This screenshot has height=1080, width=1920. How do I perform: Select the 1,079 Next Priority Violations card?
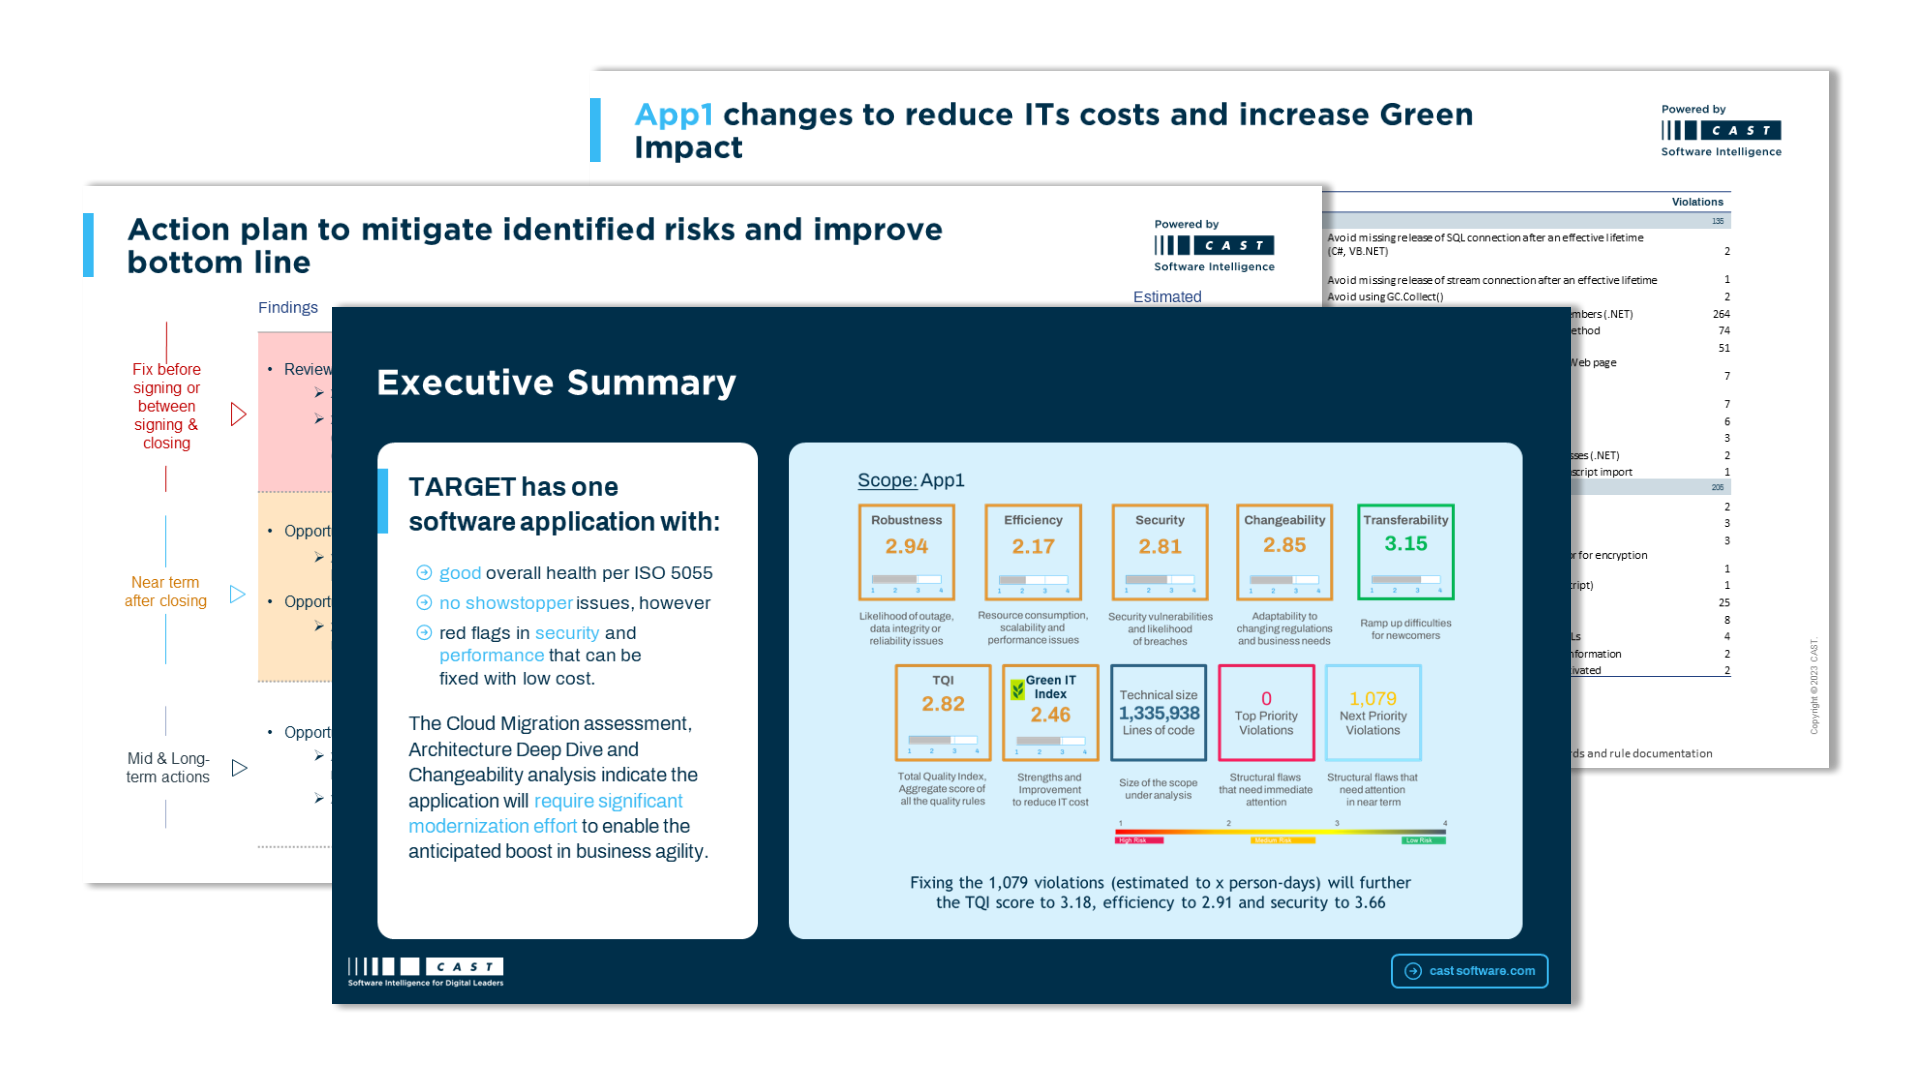1373,713
